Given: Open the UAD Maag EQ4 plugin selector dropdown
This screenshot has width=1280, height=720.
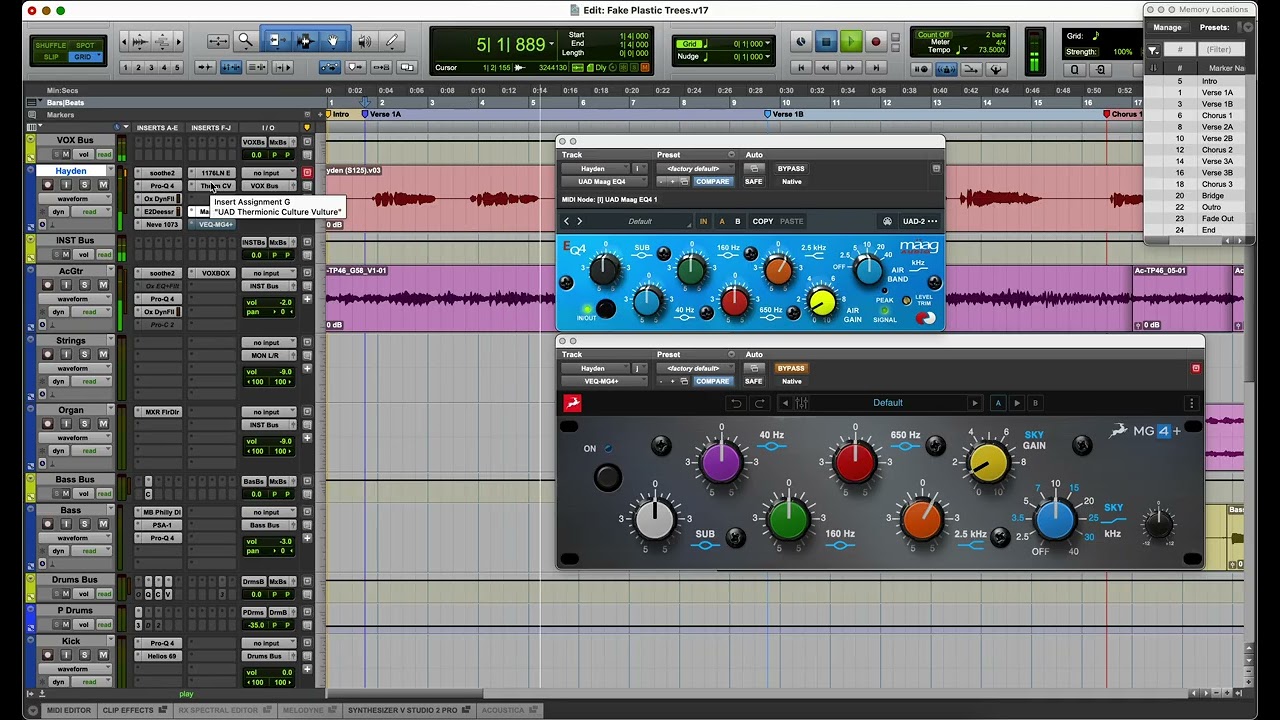Looking at the screenshot, I should [x=603, y=181].
